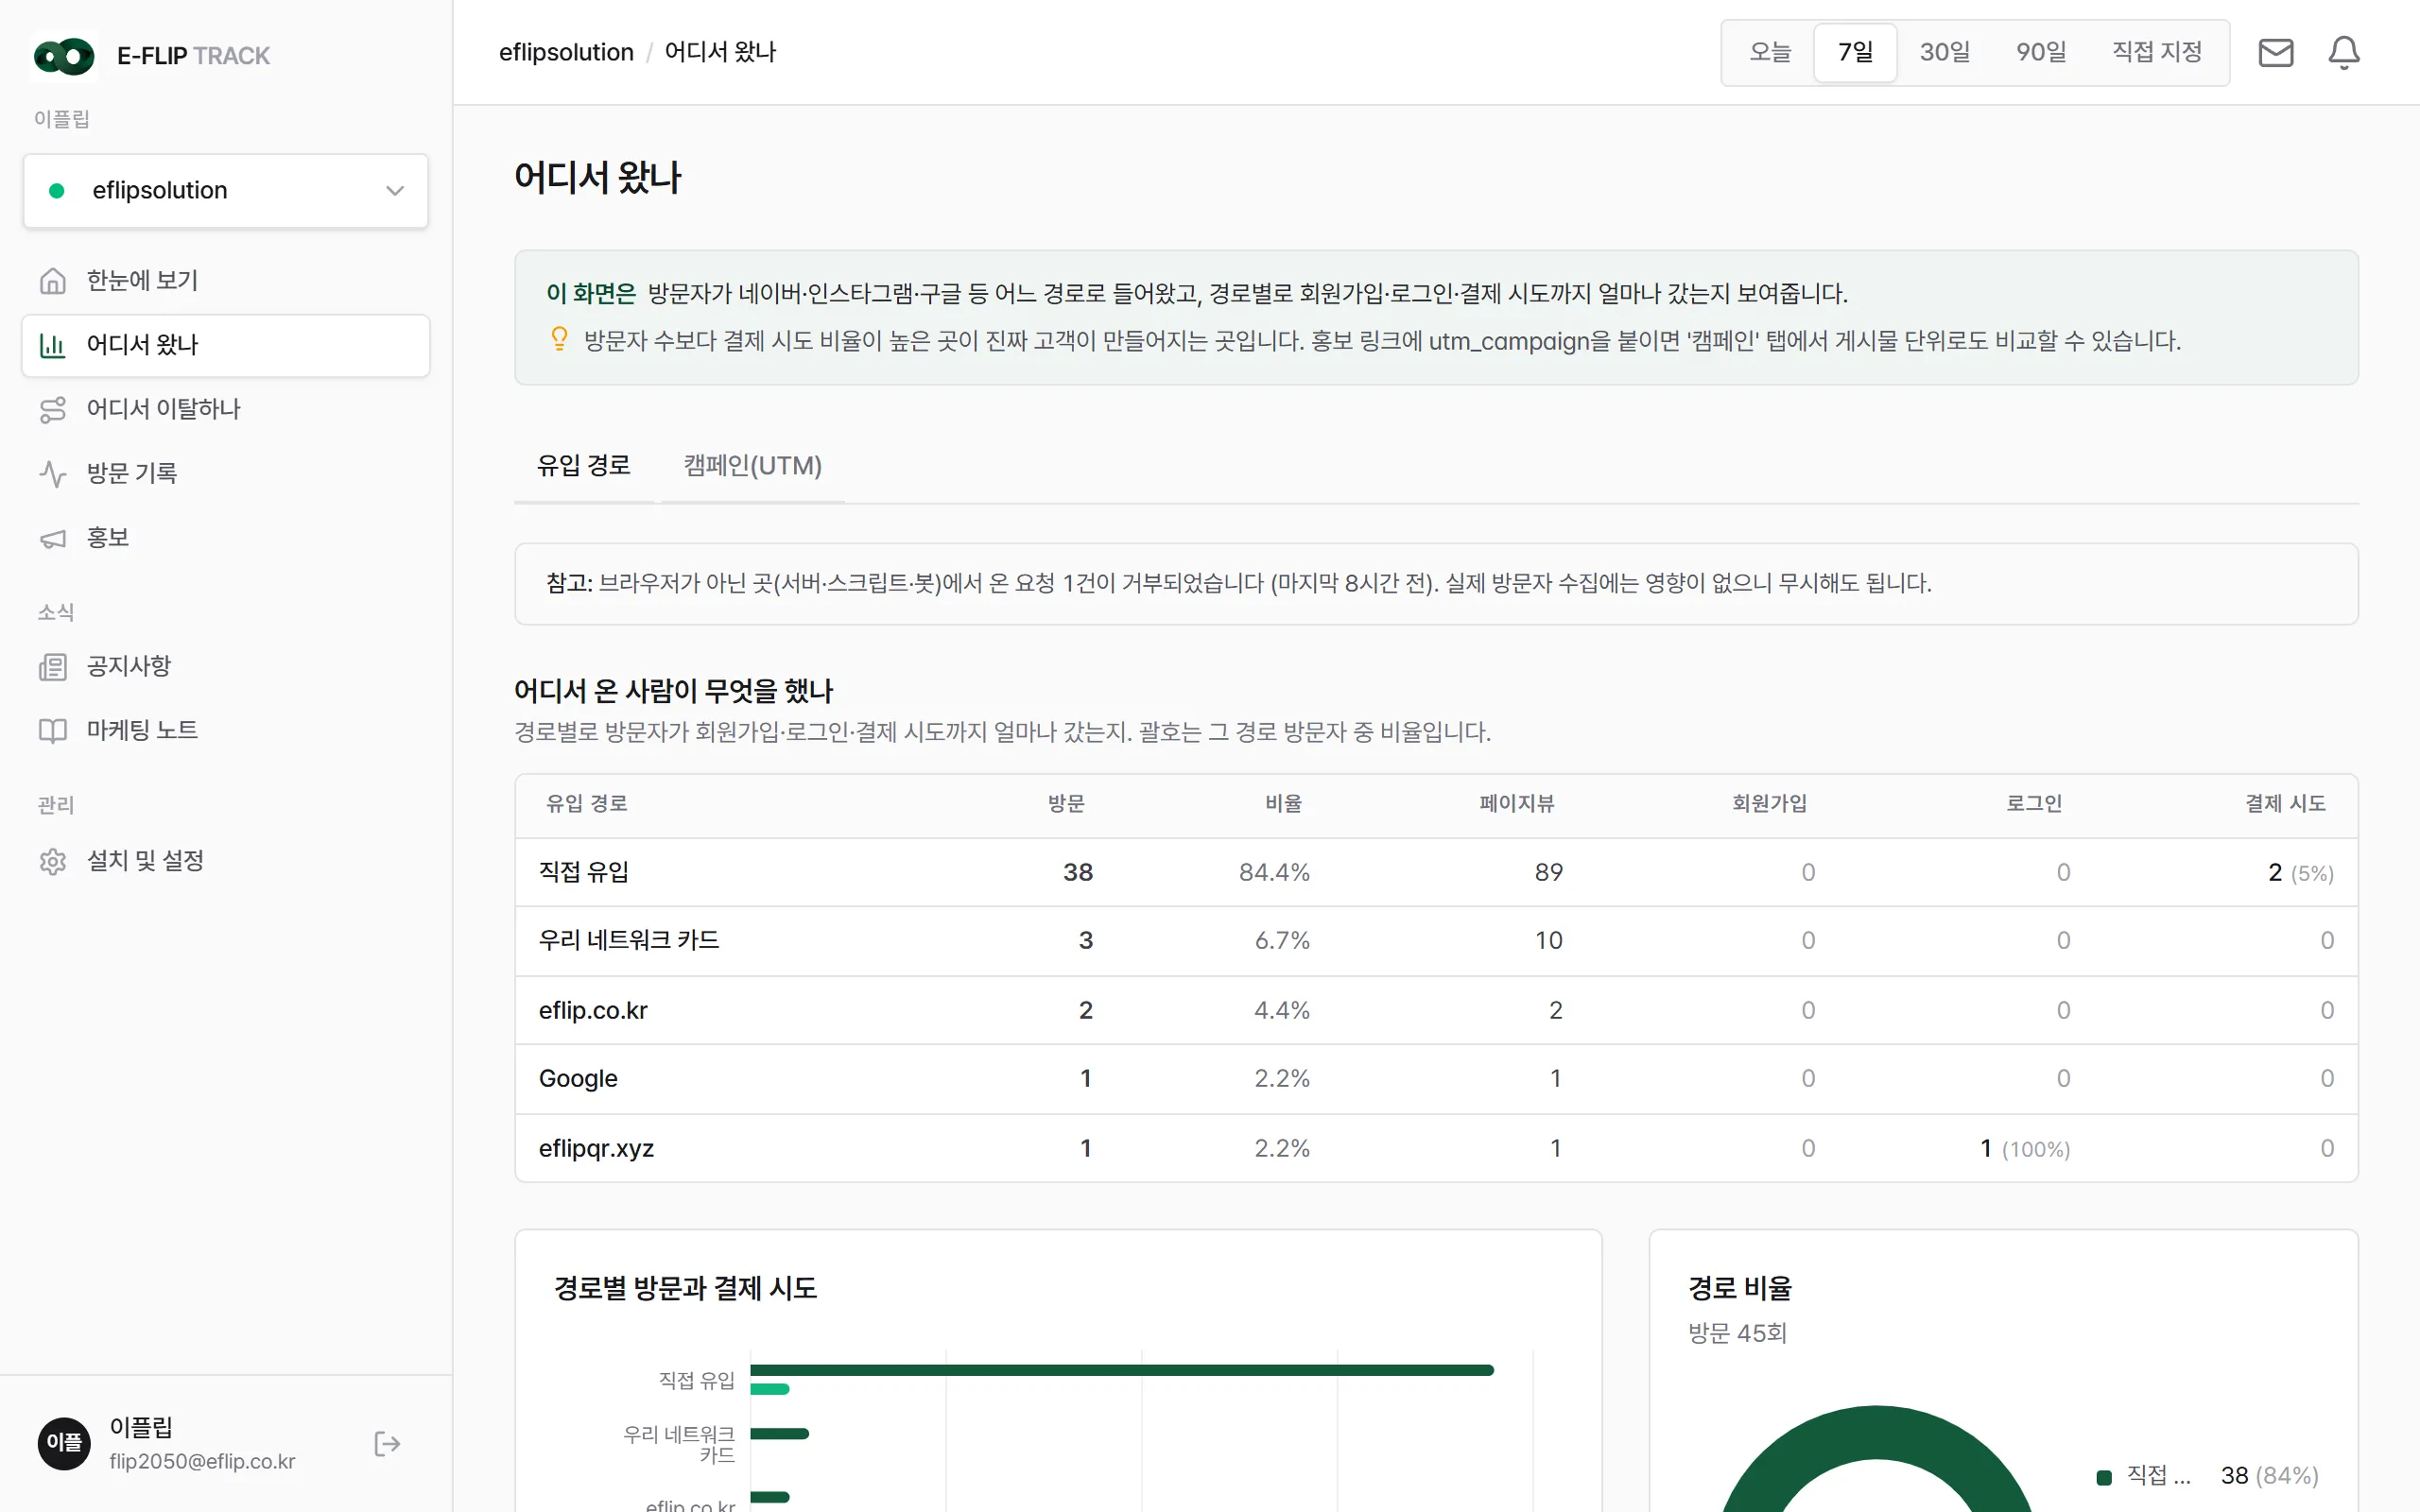2420x1512 pixels.
Task: Click the Google row name
Action: tap(578, 1079)
